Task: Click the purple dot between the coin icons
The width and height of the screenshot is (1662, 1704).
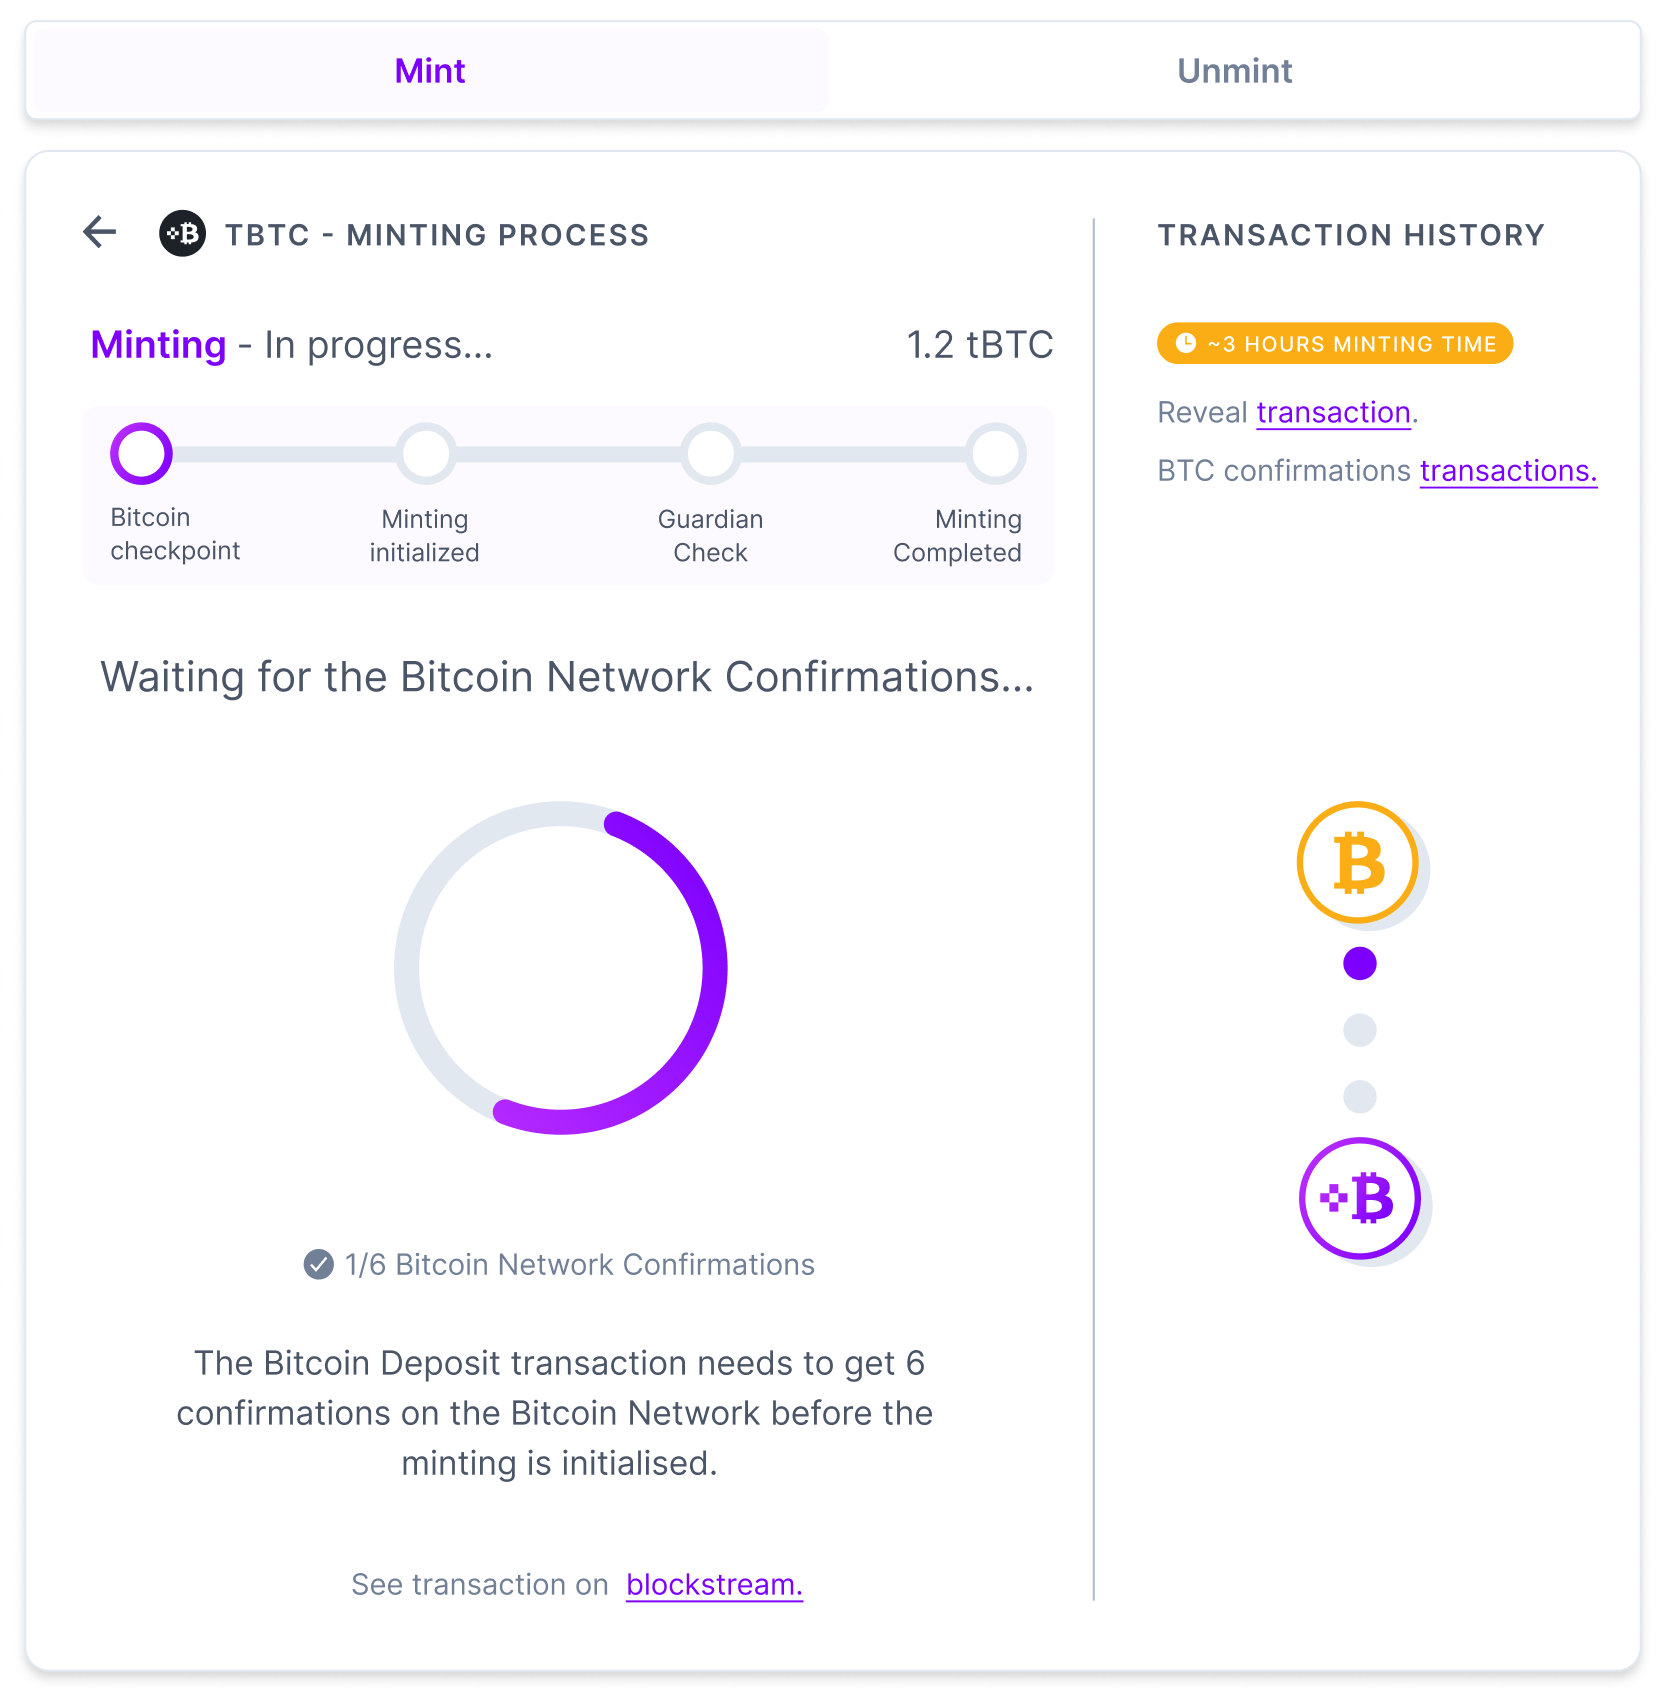Action: pyautogui.click(x=1358, y=965)
